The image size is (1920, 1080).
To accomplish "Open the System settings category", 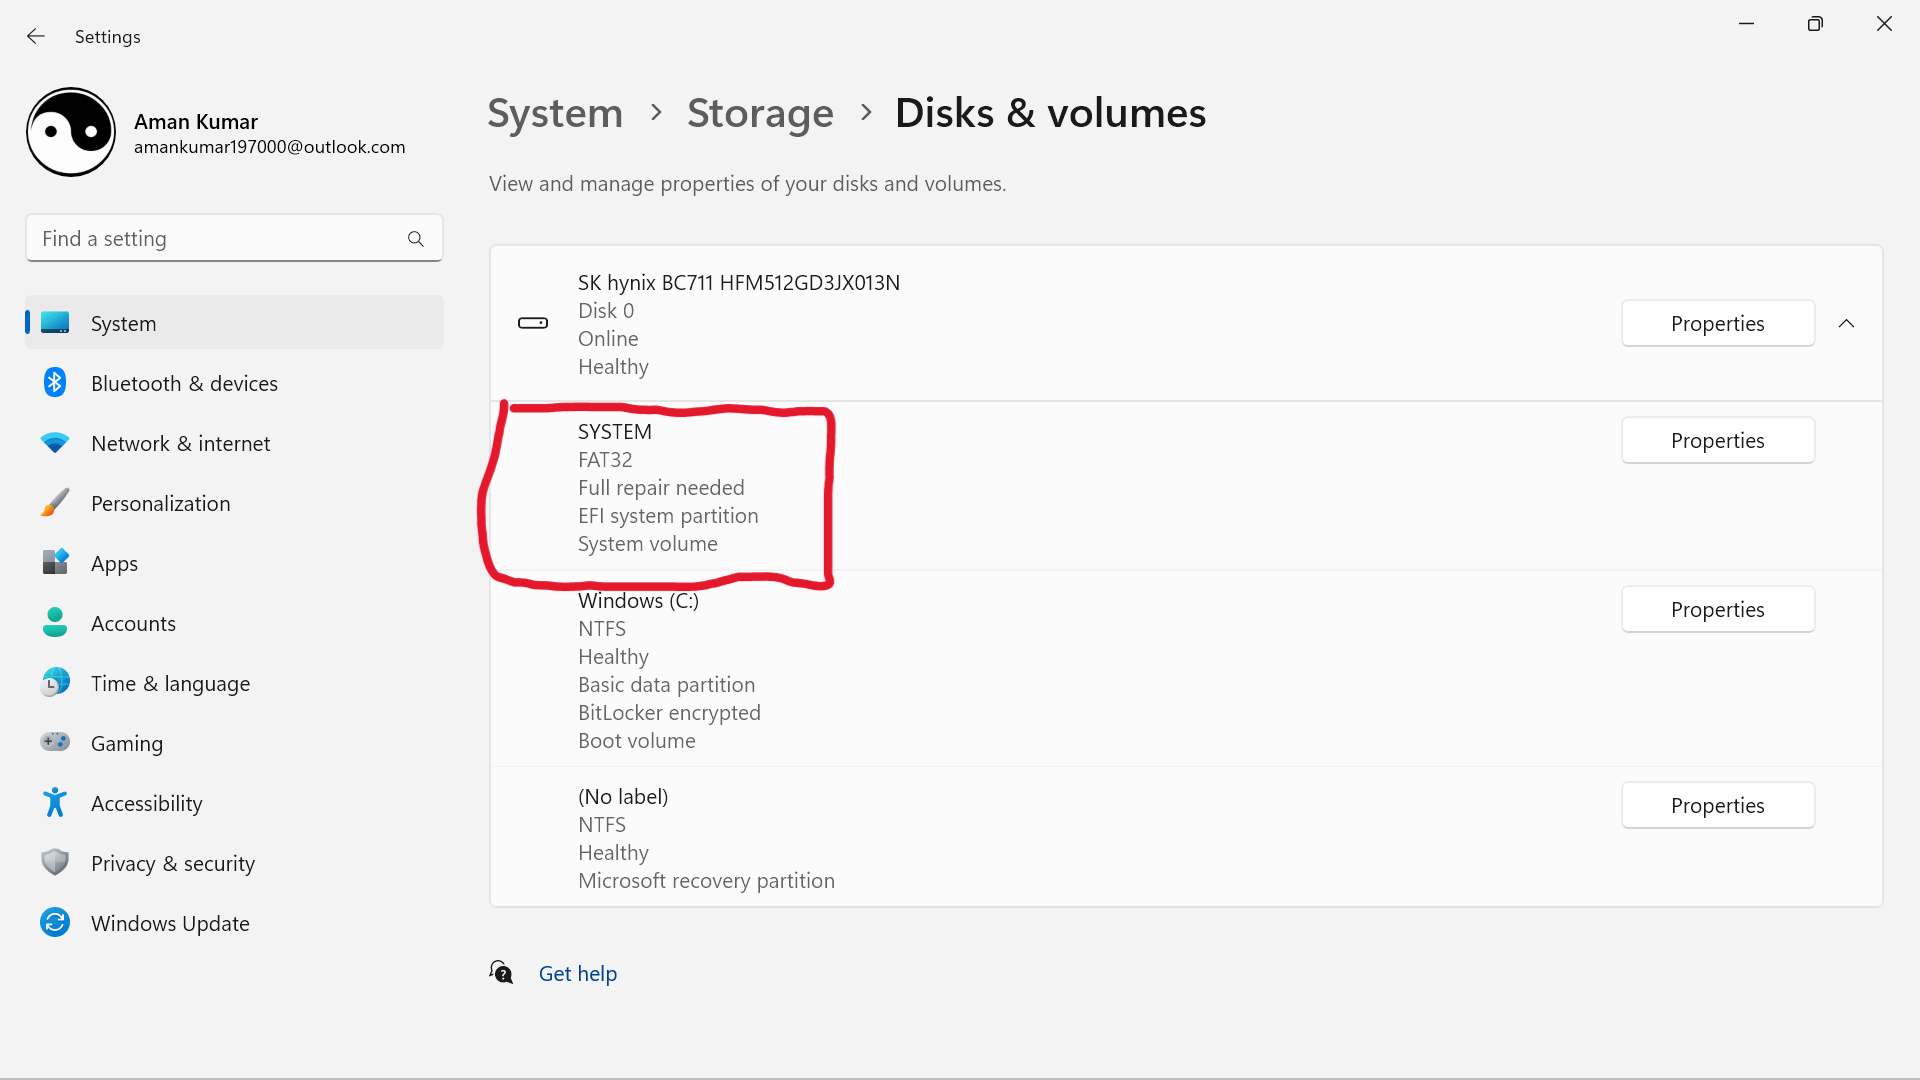I will tap(234, 323).
